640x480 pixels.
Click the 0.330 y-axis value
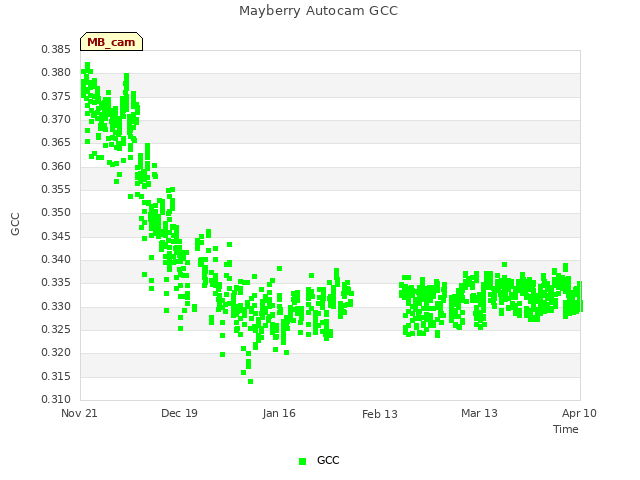point(56,307)
